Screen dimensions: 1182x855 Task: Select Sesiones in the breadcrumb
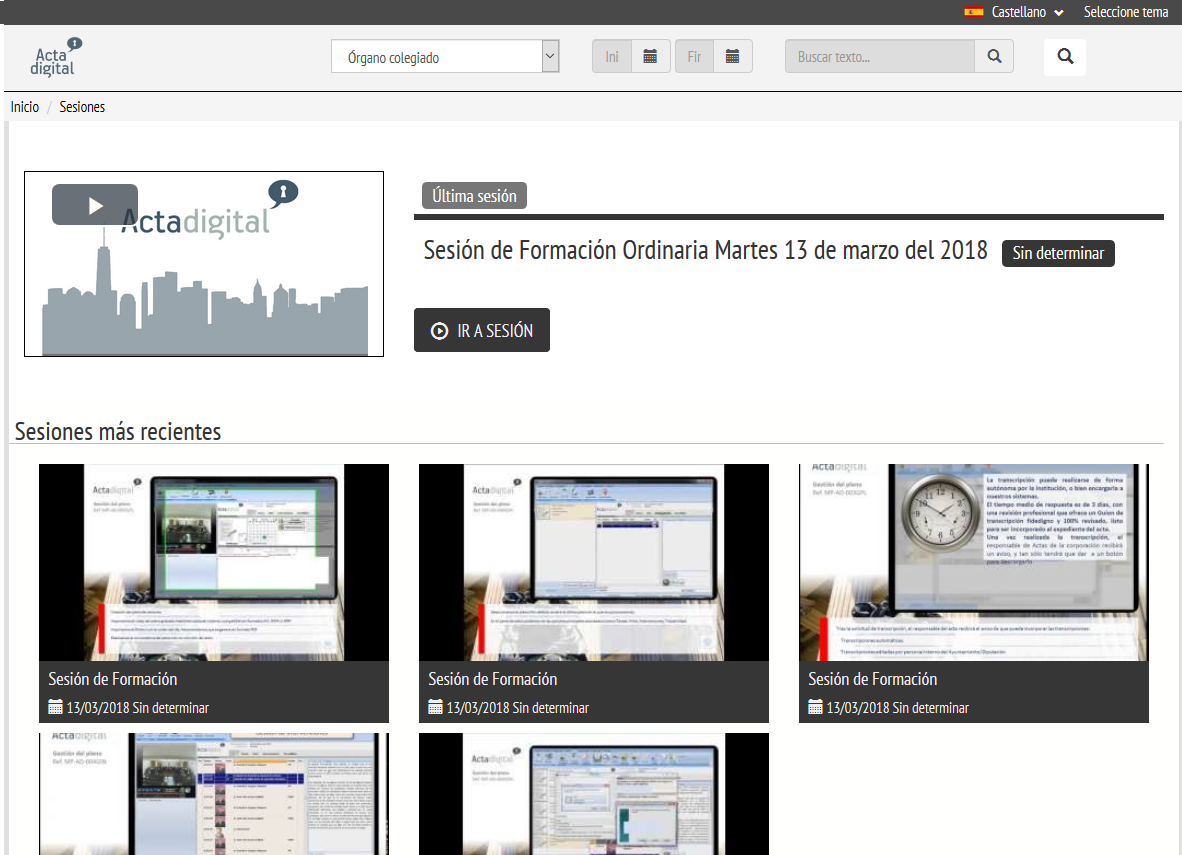pyautogui.click(x=82, y=107)
